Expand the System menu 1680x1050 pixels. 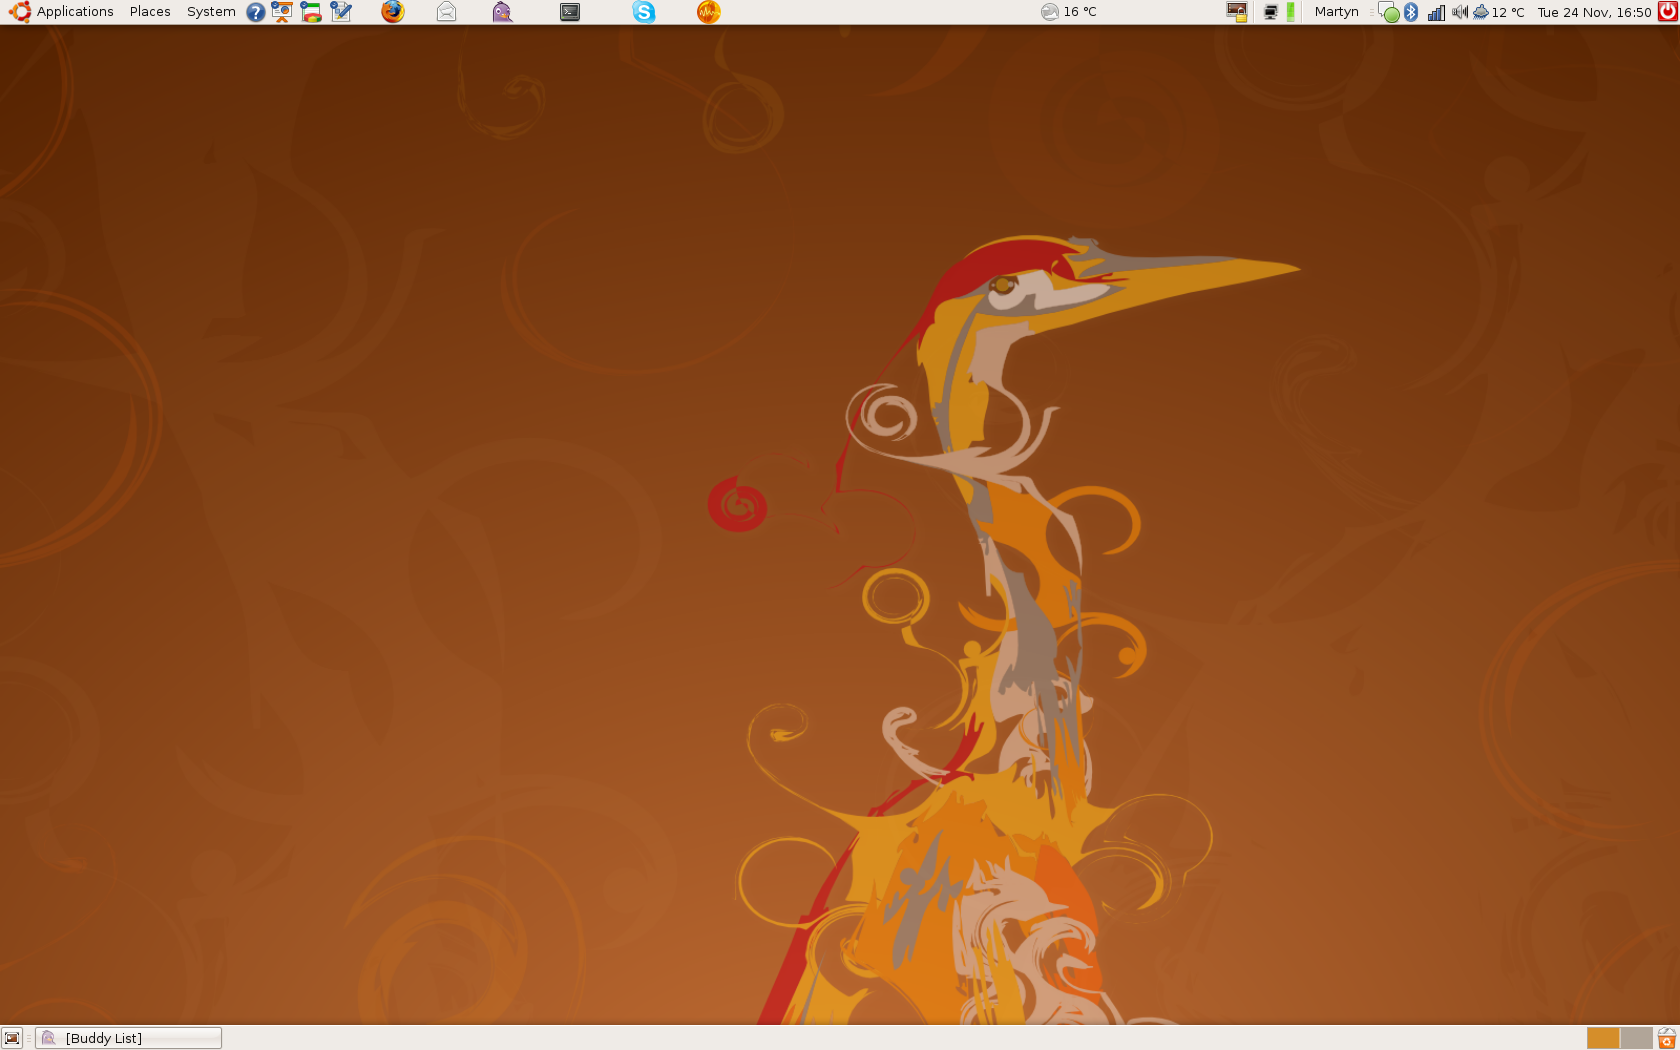point(211,12)
